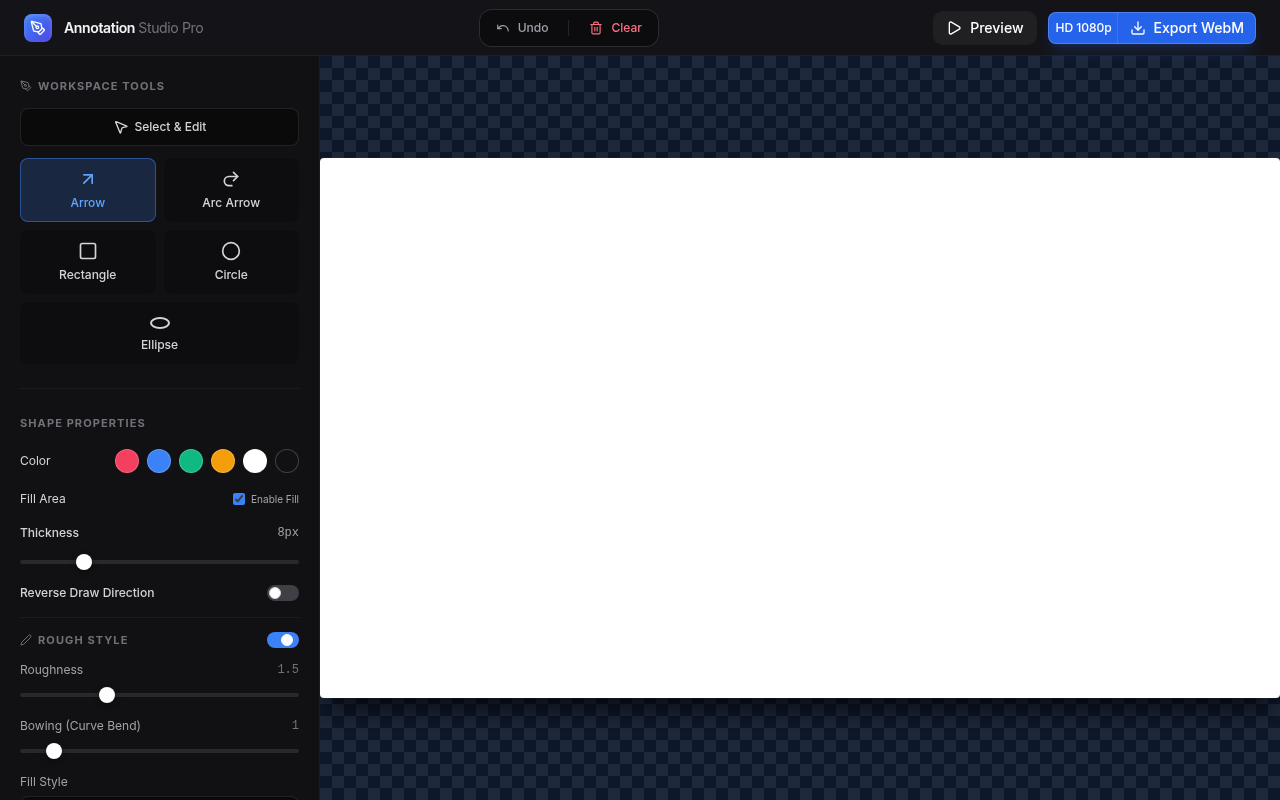This screenshot has width=1280, height=800.
Task: Enable Reverse Draw Direction
Action: coord(282,593)
